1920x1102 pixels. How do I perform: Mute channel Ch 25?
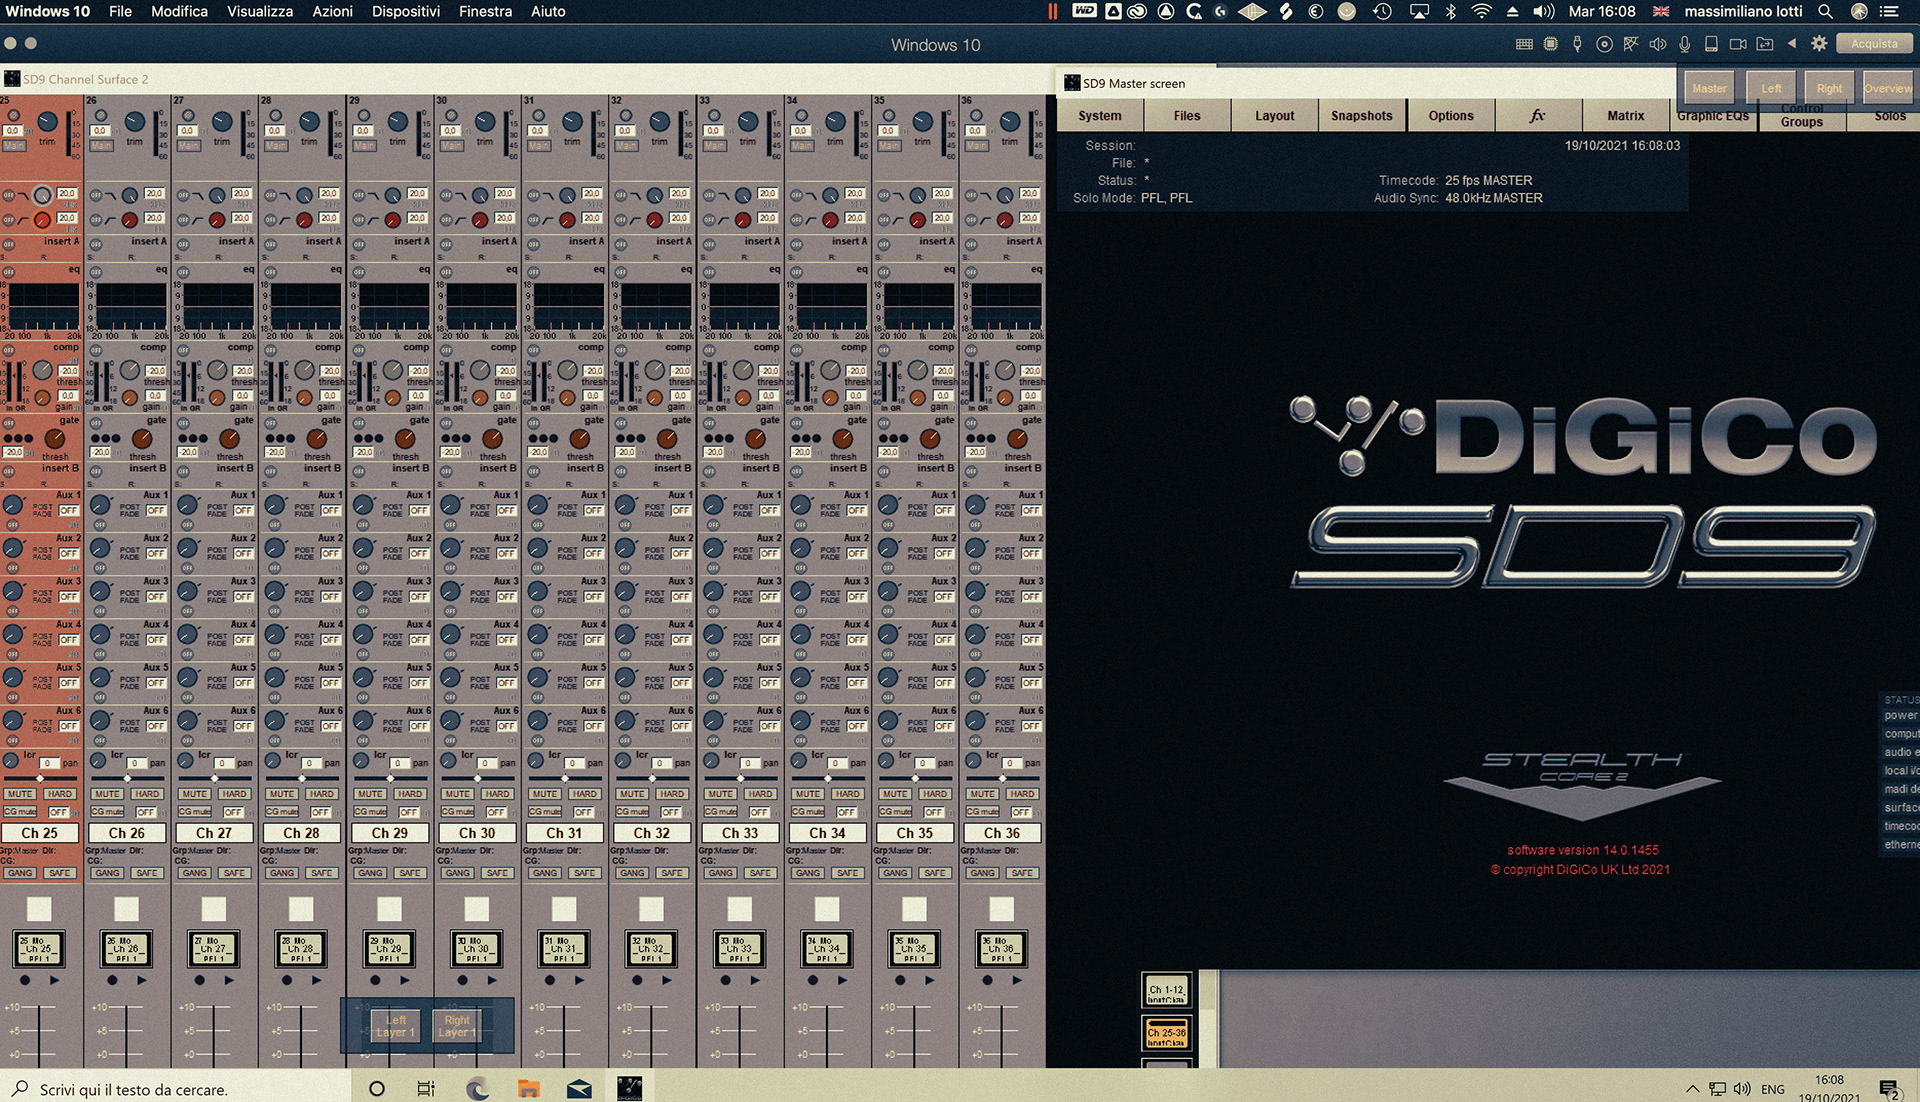(x=20, y=794)
